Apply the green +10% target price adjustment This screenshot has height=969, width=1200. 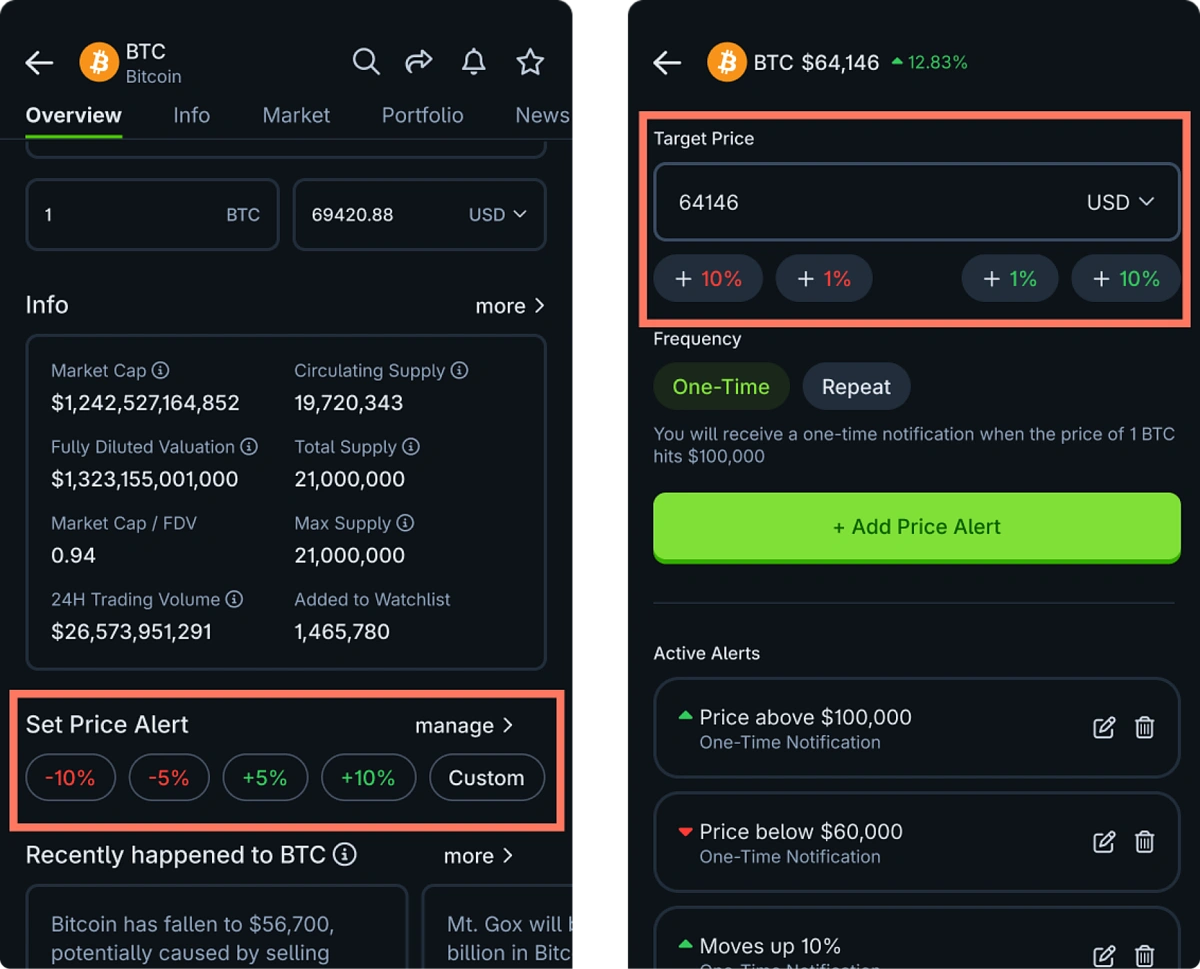point(1126,278)
